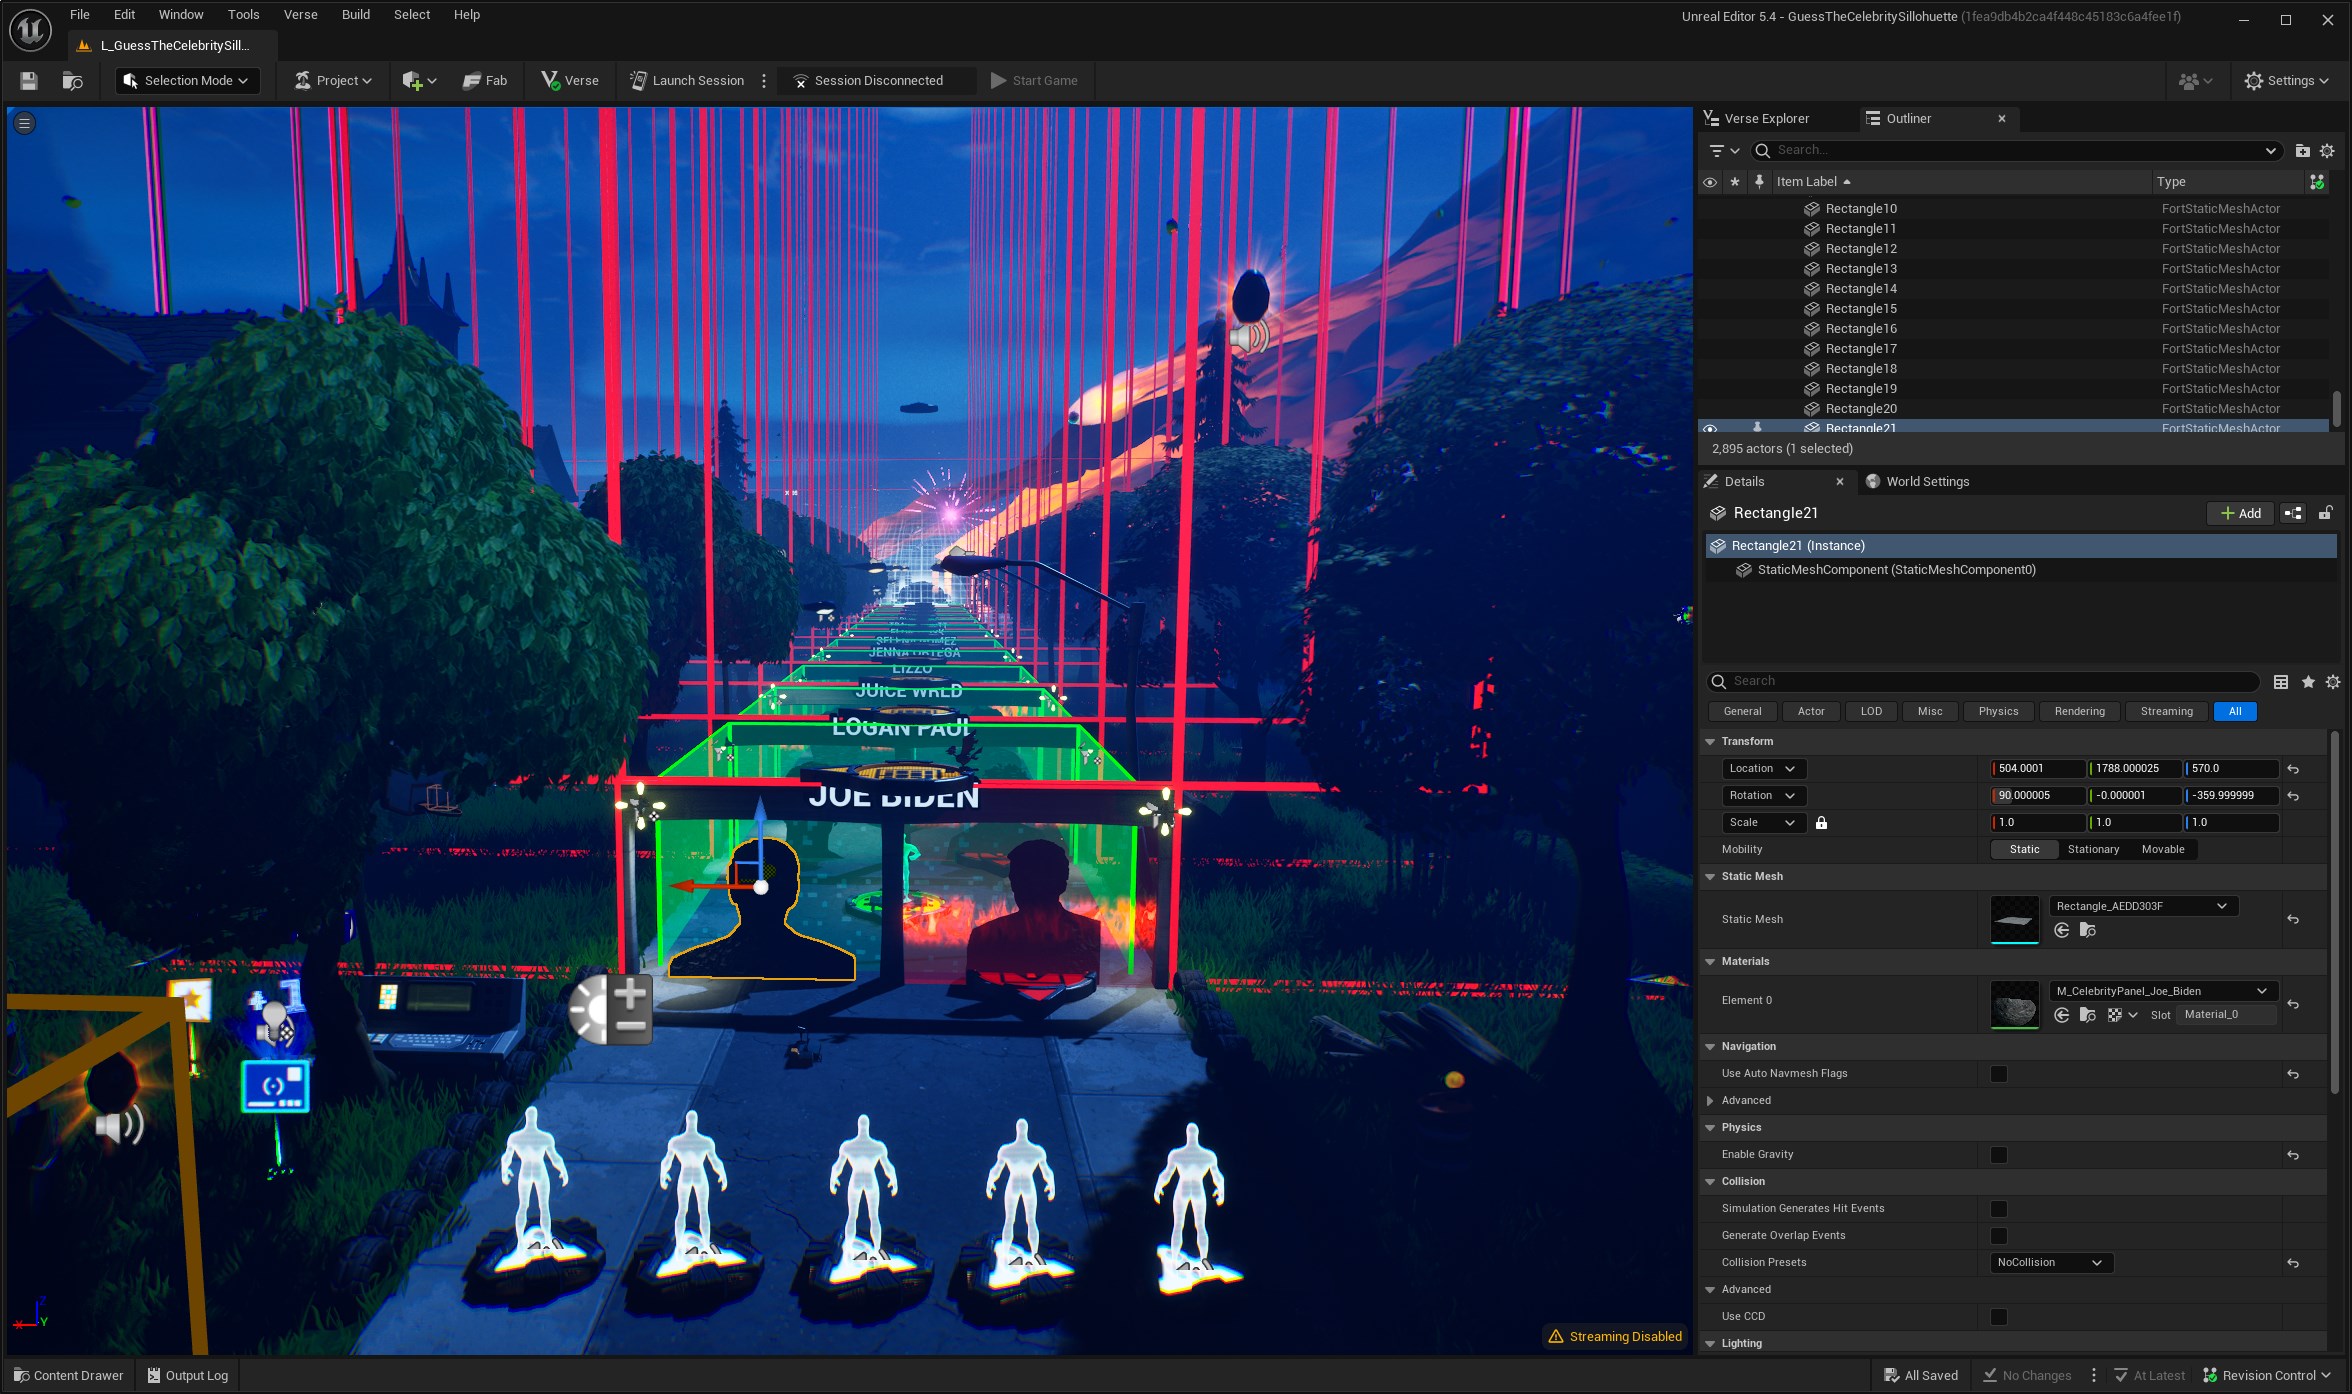Click the Element 0 material thumbnail
This screenshot has height=1394, width=2352.
point(2015,1004)
